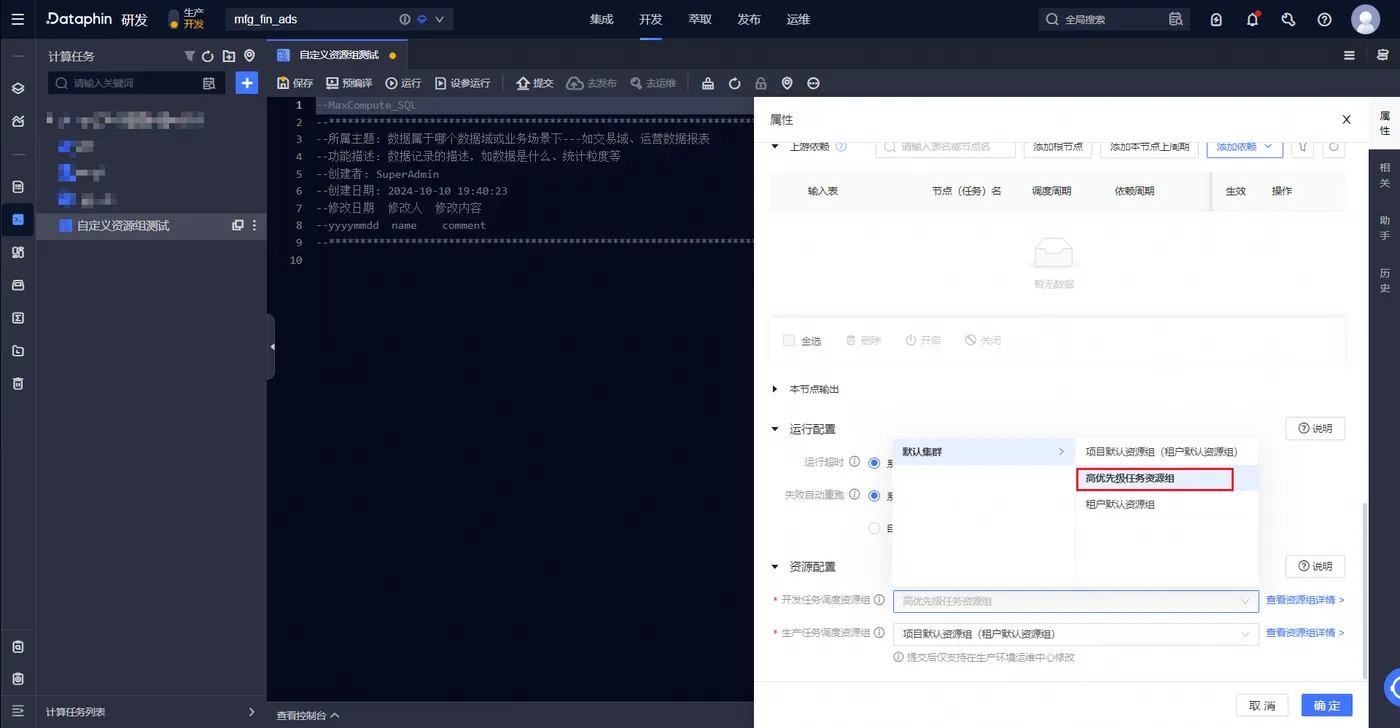Select the unselected radio under 失败自动重跑

tap(875, 528)
